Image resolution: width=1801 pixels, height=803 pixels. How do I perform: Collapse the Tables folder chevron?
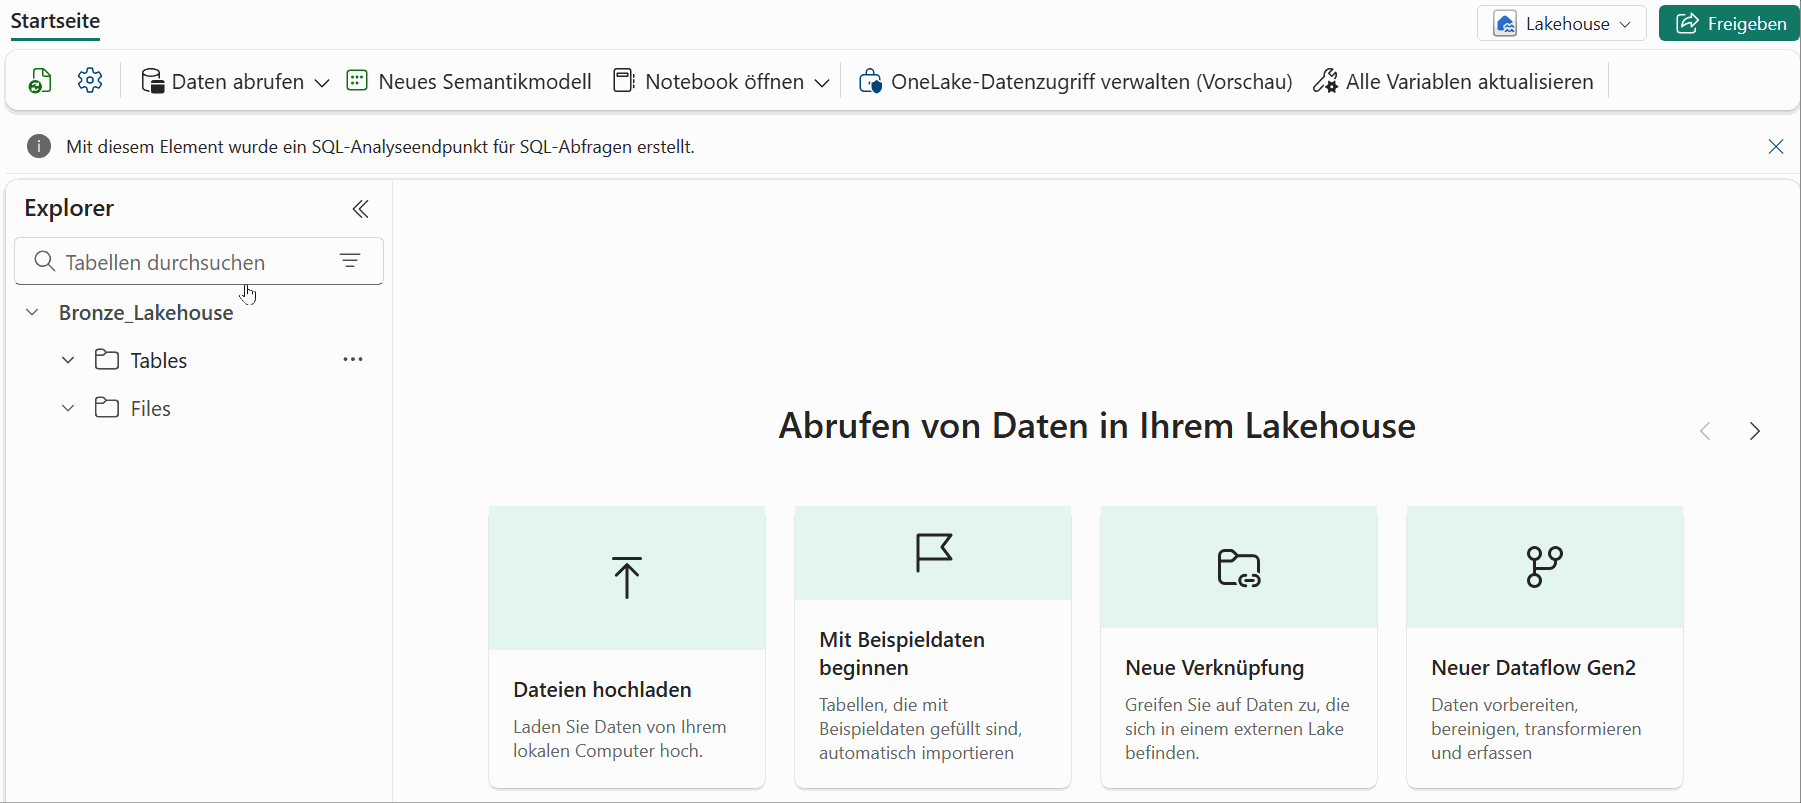(68, 360)
